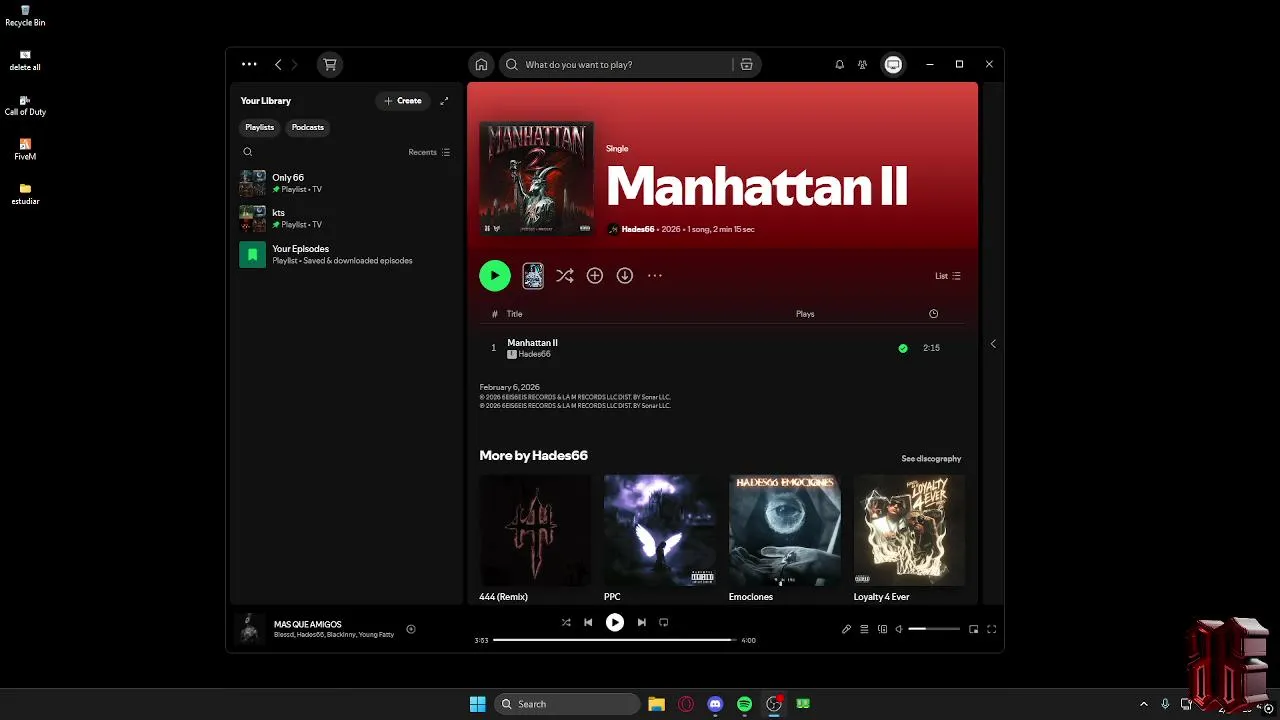Go back with the left arrow
1280x720 pixels.
(278, 64)
